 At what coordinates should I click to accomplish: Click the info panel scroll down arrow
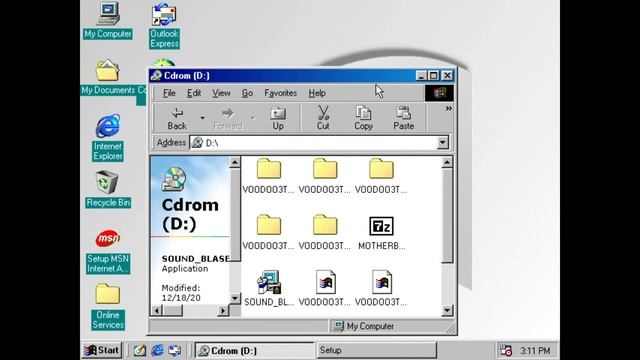pos(235,298)
